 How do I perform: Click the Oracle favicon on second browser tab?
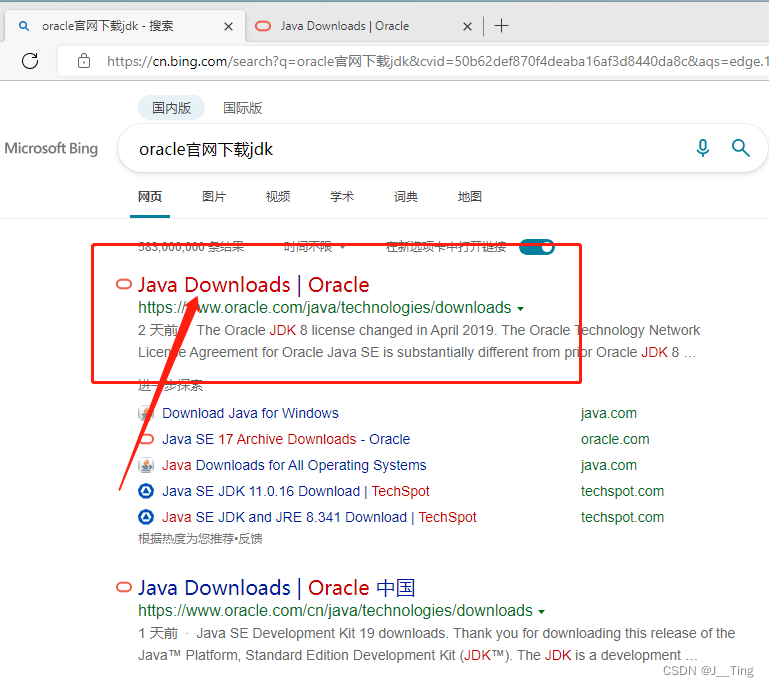[x=263, y=26]
